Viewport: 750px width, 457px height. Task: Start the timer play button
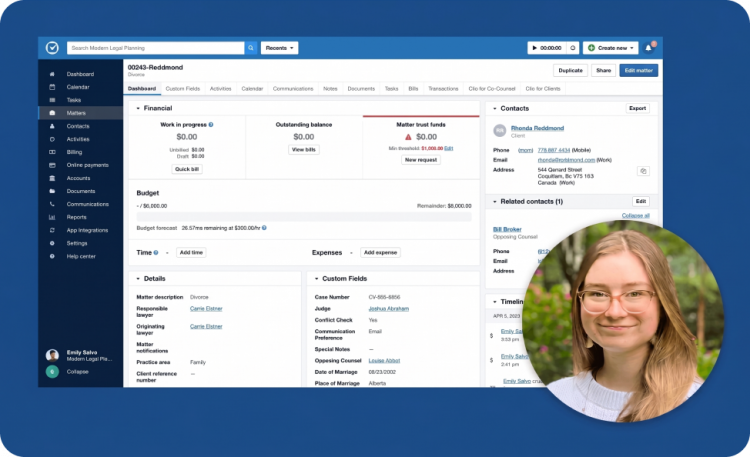point(535,48)
